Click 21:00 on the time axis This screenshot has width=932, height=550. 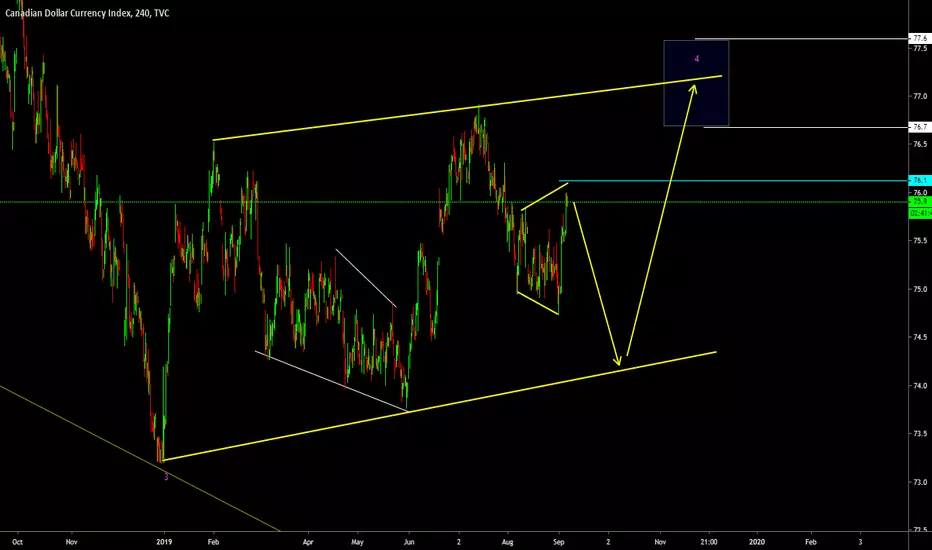click(709, 542)
